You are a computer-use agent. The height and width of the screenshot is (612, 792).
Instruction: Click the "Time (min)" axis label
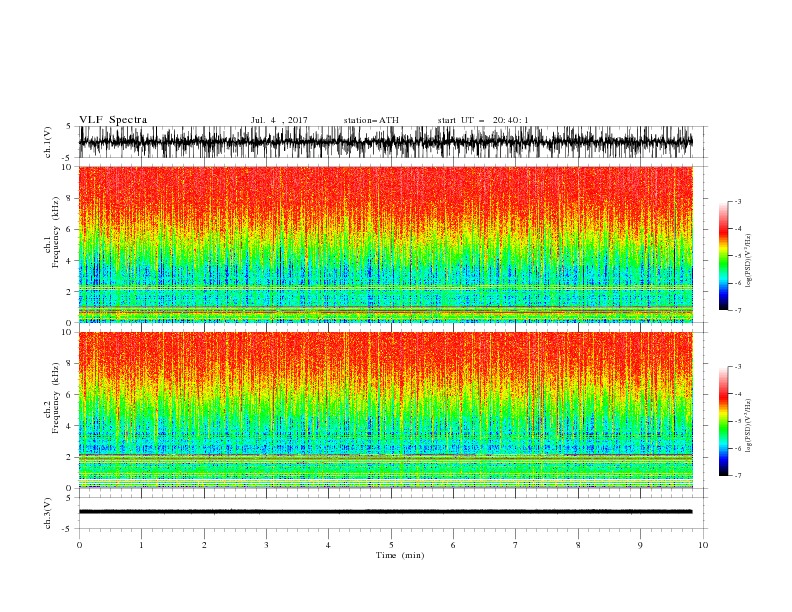[400, 555]
